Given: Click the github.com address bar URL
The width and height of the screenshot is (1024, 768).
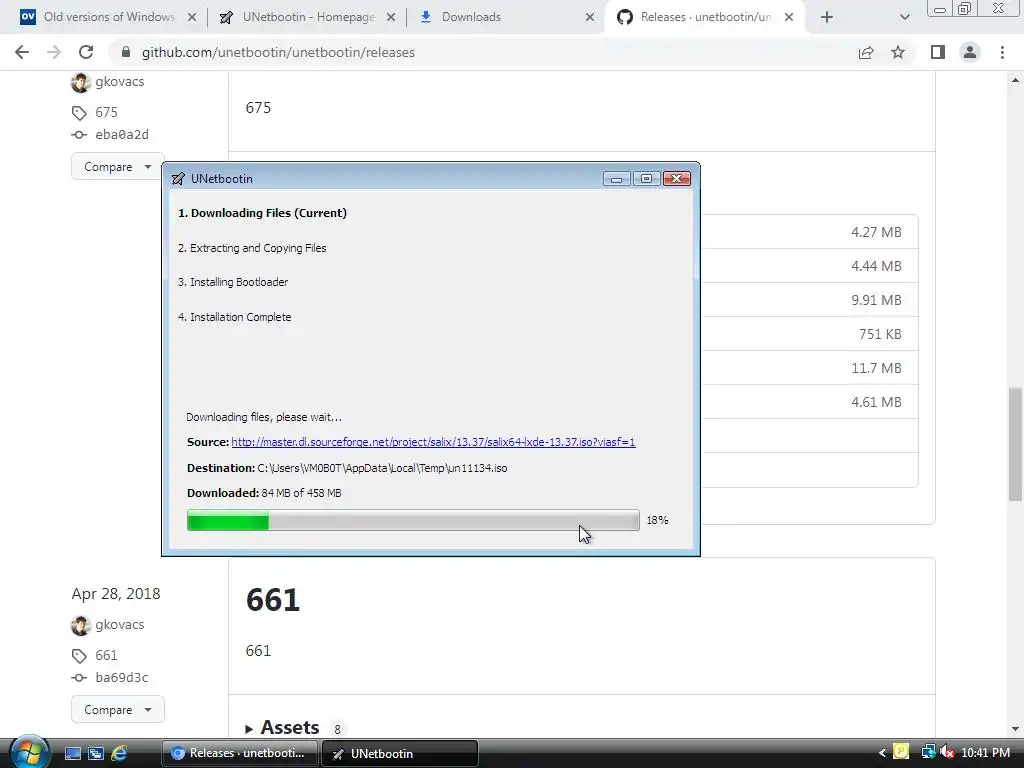Looking at the screenshot, I should pos(278,52).
